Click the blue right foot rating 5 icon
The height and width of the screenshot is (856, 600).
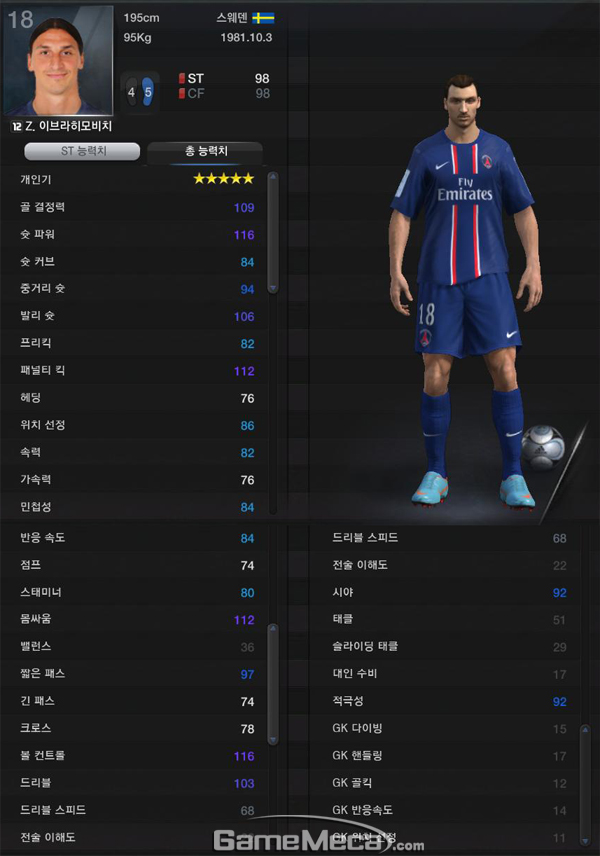pos(148,91)
